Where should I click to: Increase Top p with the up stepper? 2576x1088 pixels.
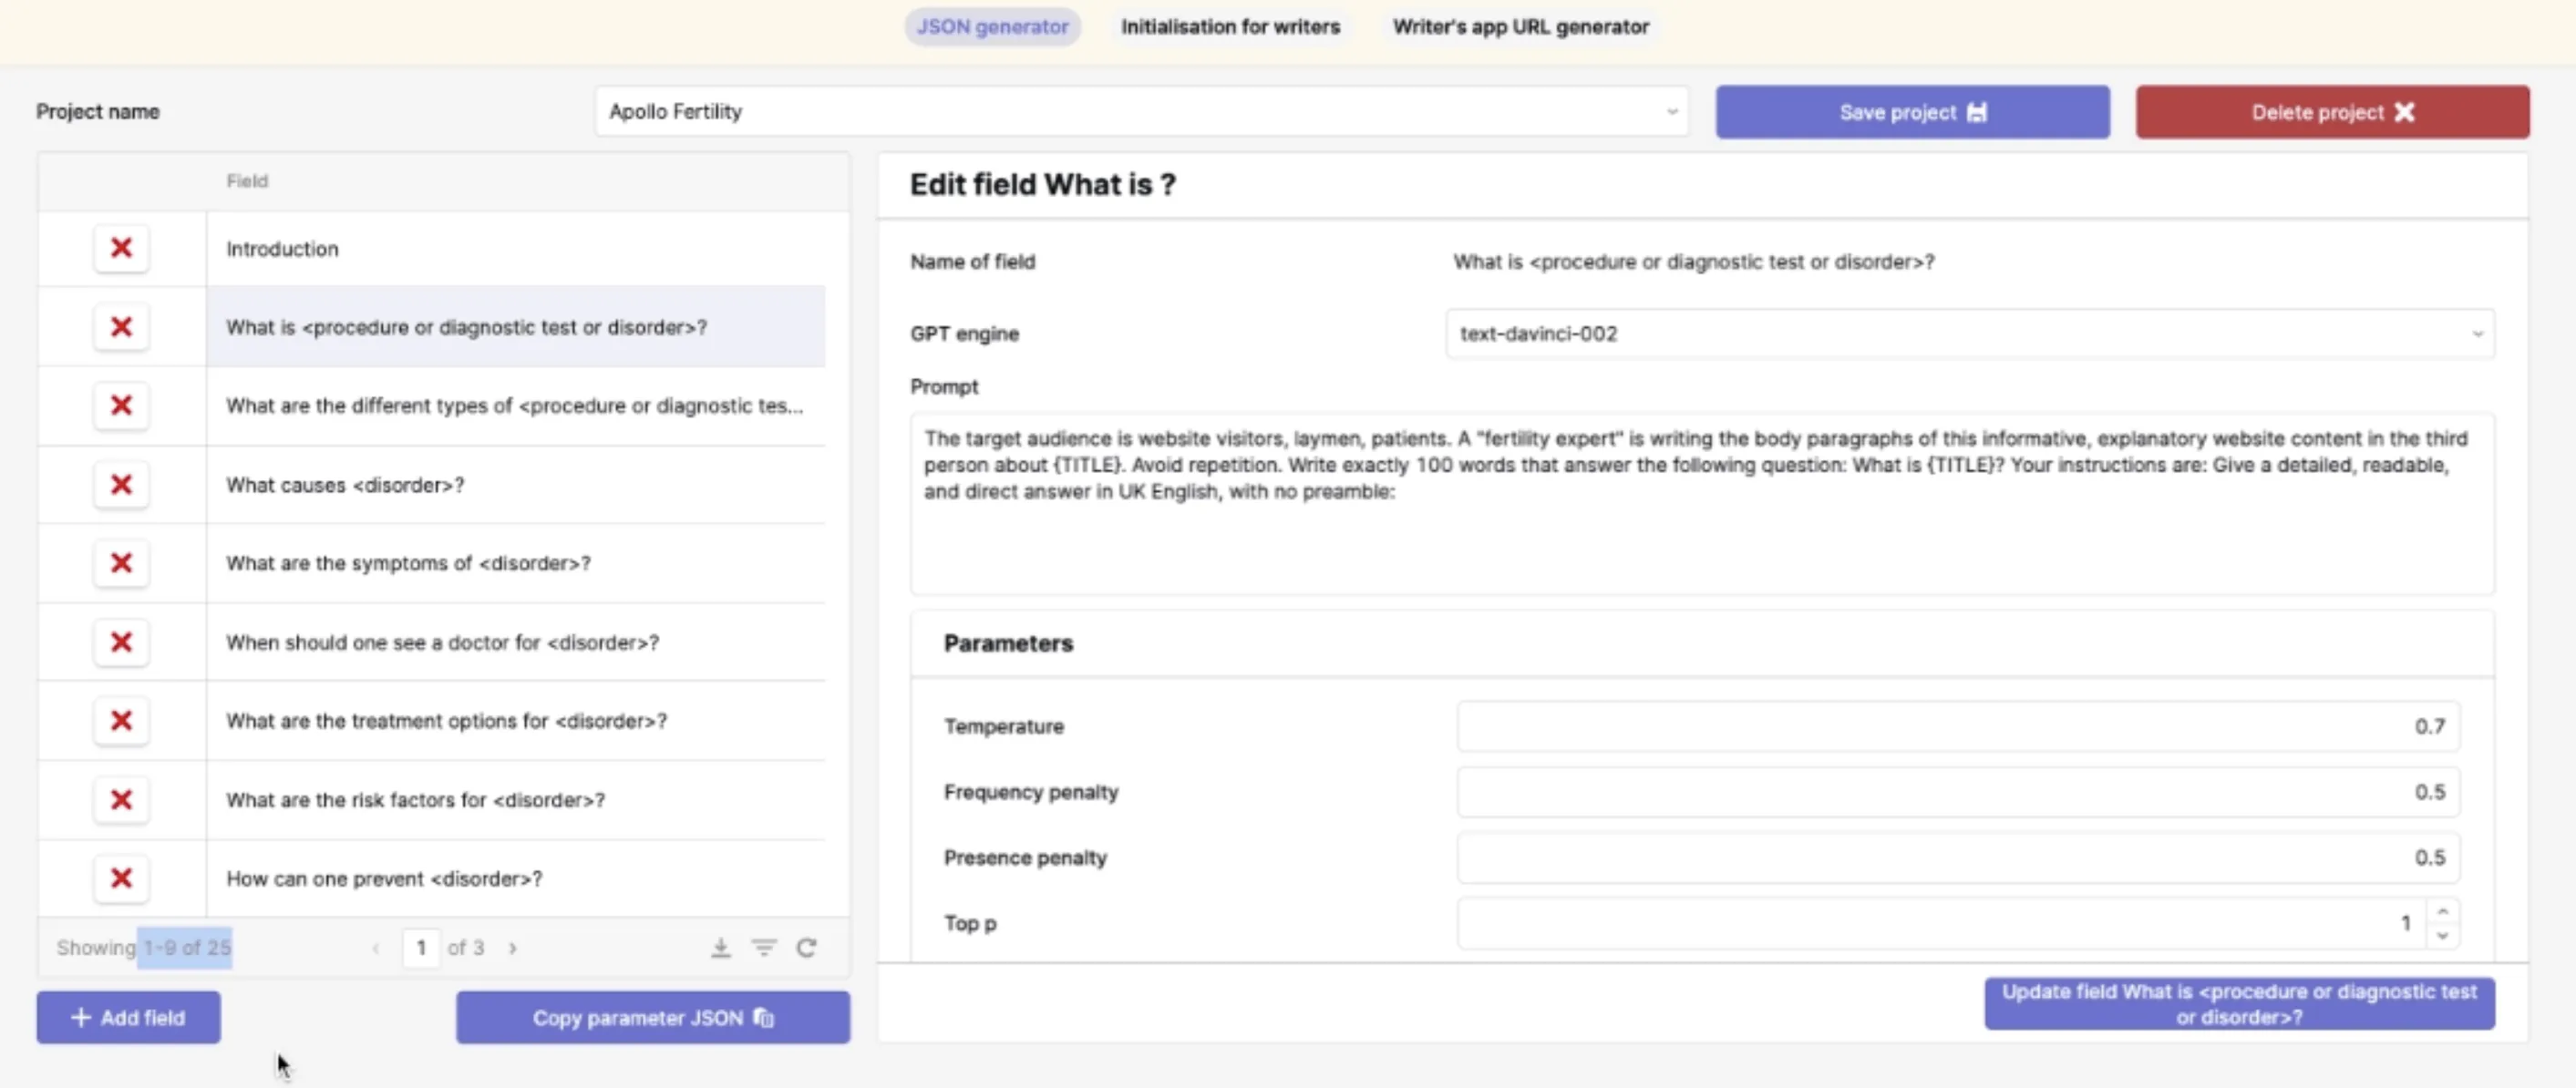(2442, 911)
